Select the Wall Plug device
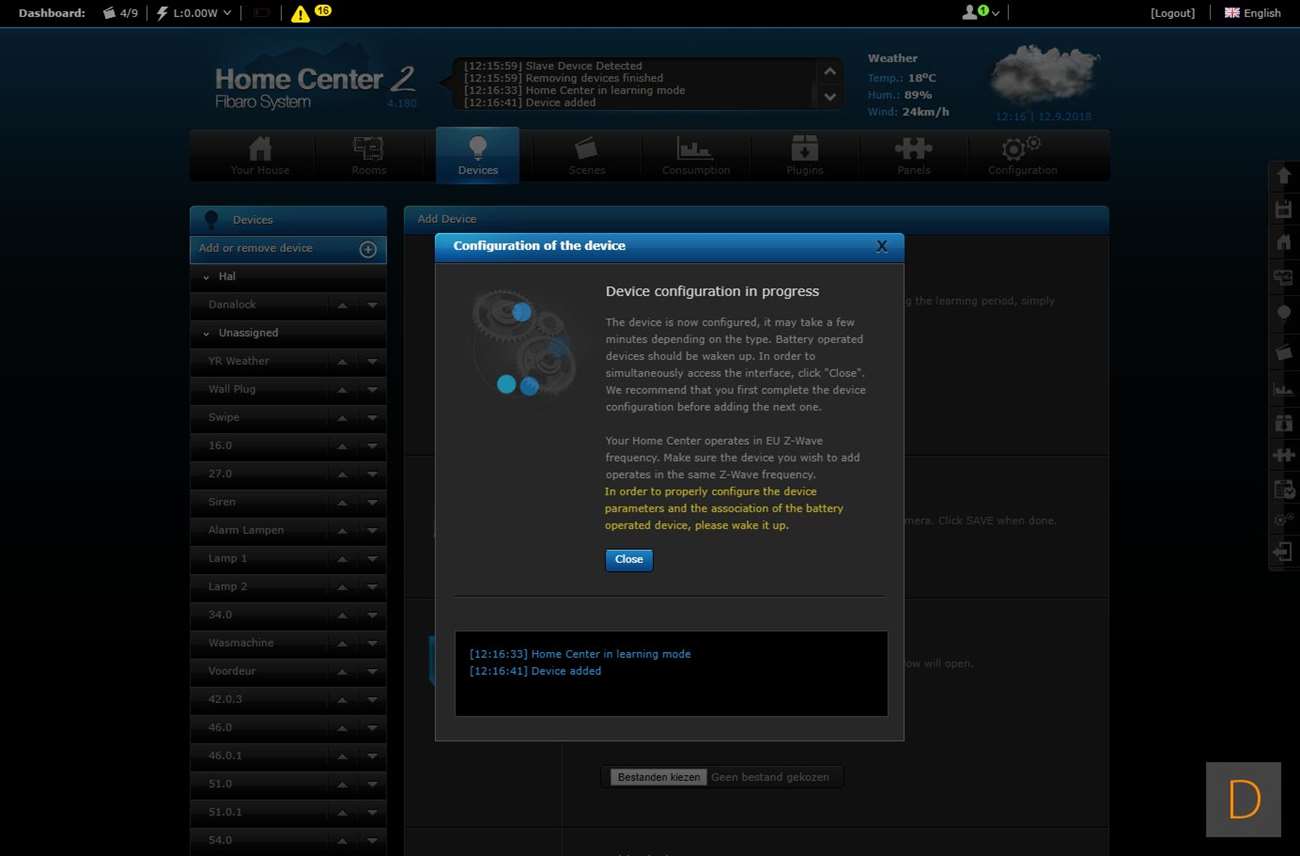1300x856 pixels. pyautogui.click(x=232, y=389)
